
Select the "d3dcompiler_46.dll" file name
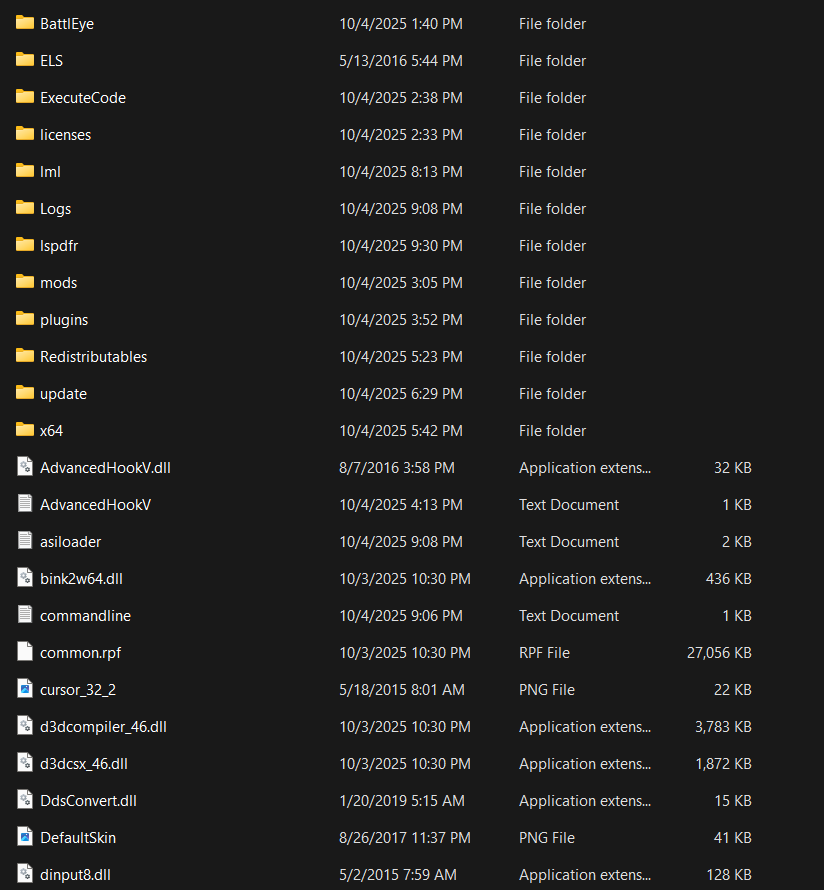103,727
